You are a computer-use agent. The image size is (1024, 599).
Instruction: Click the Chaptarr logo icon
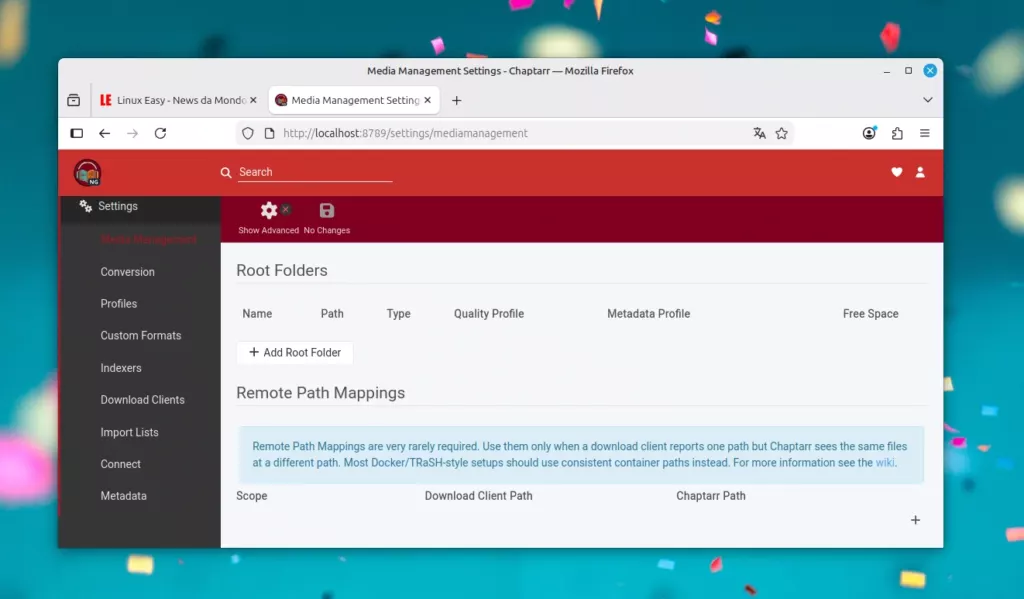point(88,172)
